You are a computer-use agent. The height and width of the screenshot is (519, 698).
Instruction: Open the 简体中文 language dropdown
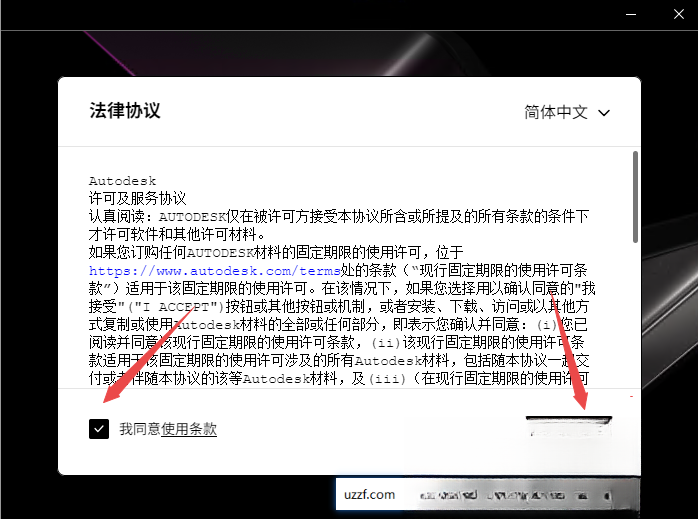[x=567, y=113]
